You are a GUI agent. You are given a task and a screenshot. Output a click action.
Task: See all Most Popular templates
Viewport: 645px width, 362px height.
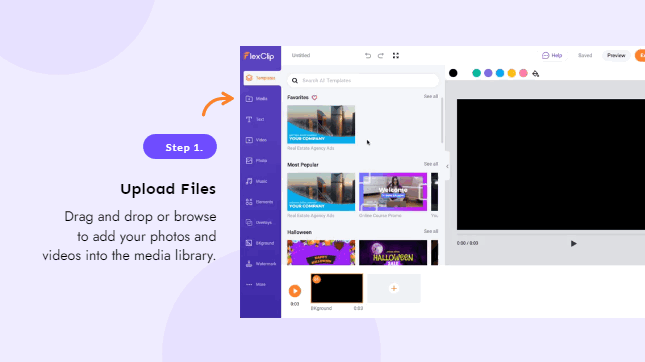[x=431, y=164]
